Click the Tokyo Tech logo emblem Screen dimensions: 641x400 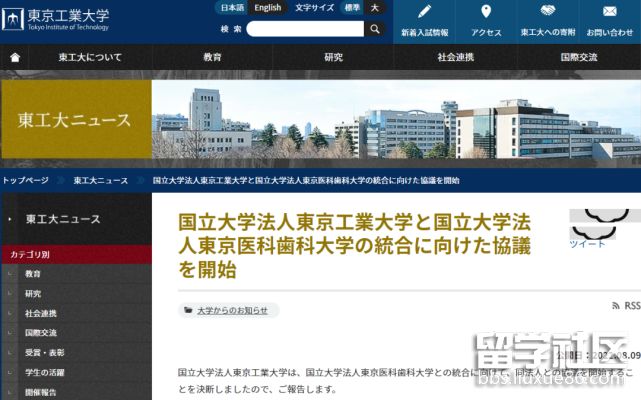(x=13, y=19)
